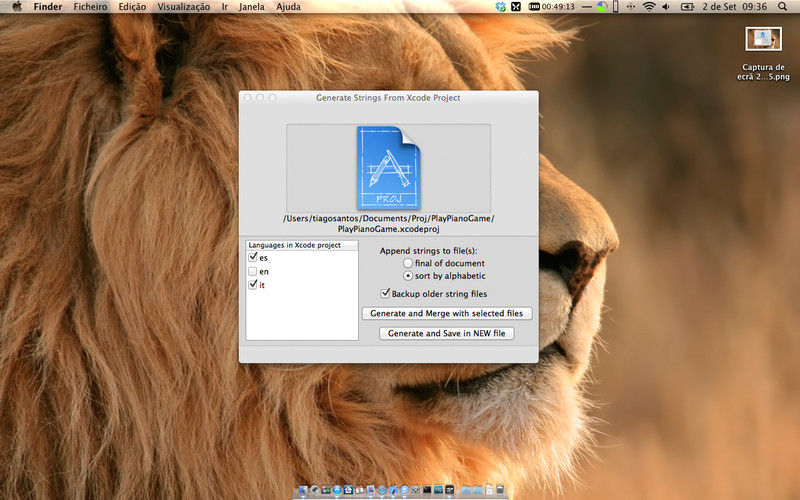The image size is (800, 500).
Task: Click the battery timer showing 00:49:13
Action: pos(552,7)
